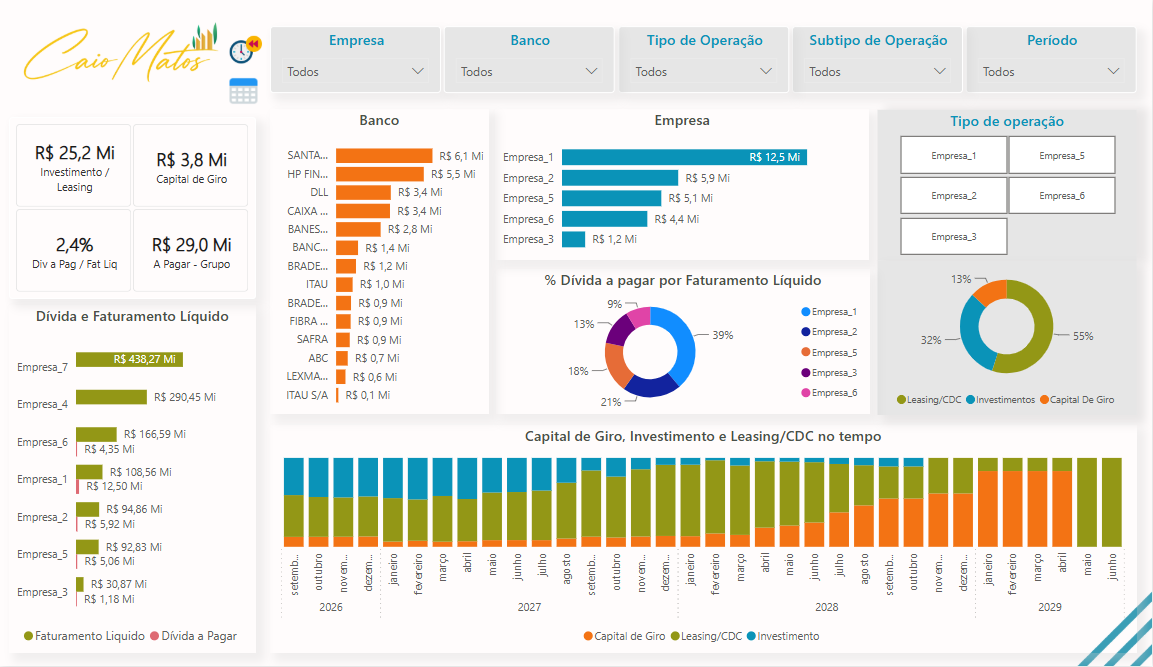Click Empresa_5 legend swatch in donut chart

coord(805,352)
